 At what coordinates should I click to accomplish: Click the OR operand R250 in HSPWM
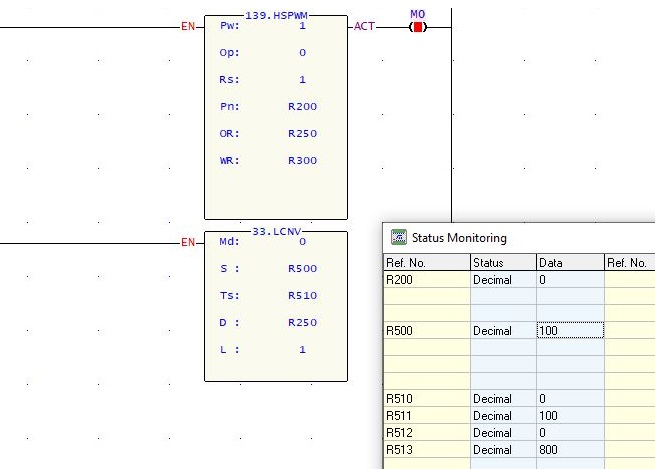coord(302,133)
